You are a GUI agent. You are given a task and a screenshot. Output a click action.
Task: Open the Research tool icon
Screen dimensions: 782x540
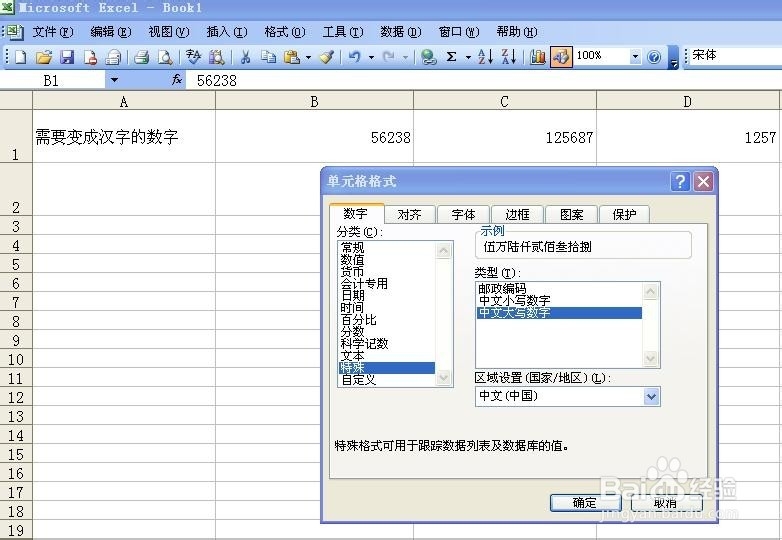(x=216, y=57)
